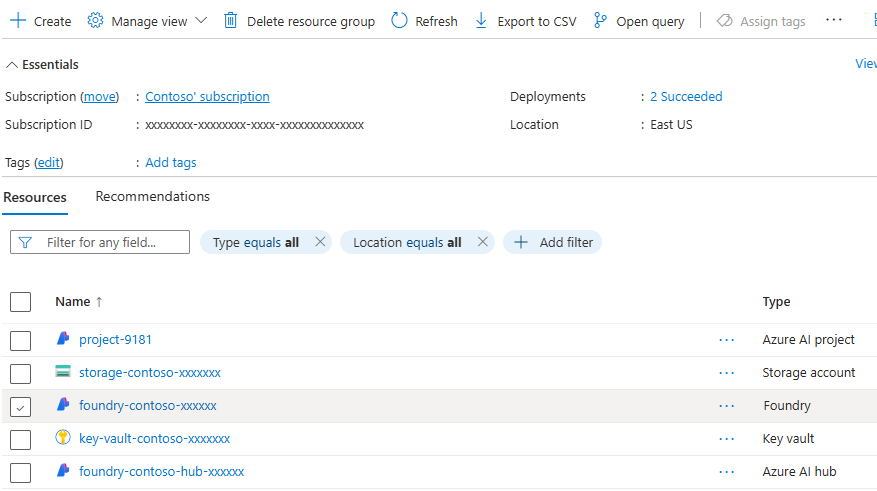Click the Add filter button
The width and height of the screenshot is (877, 491).
pos(552,242)
